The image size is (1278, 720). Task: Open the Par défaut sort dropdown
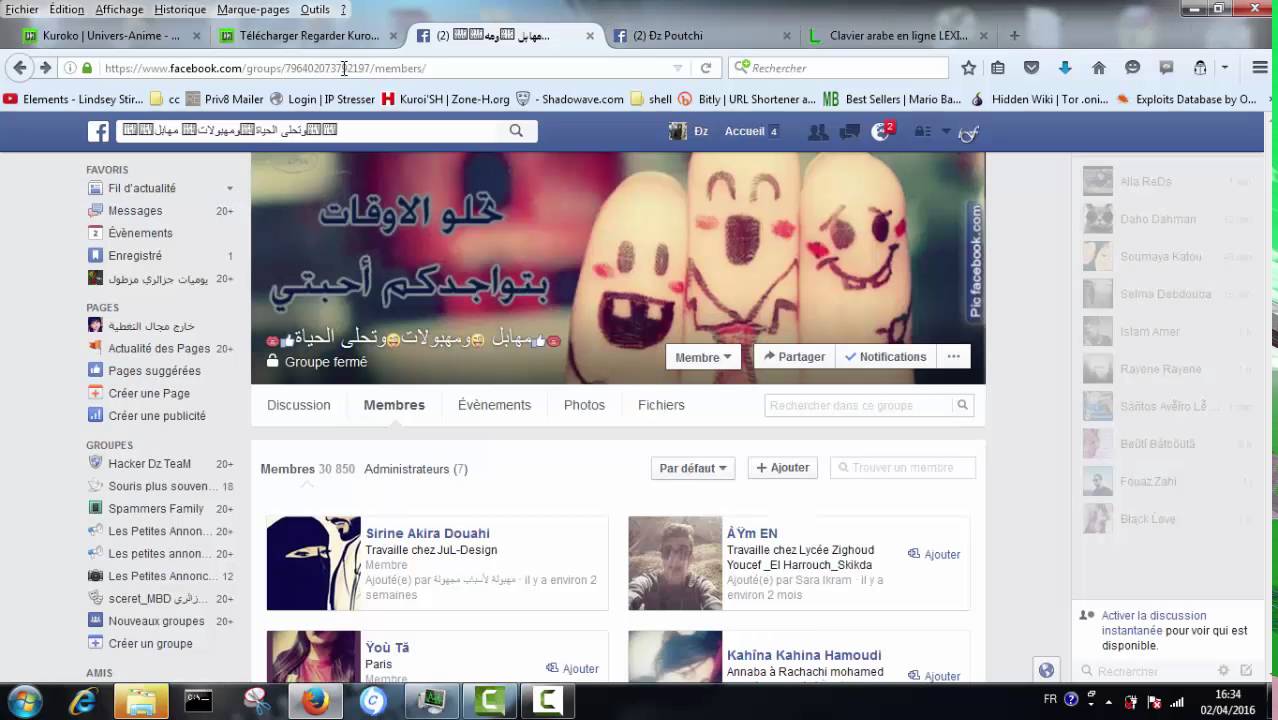pyautogui.click(x=693, y=468)
